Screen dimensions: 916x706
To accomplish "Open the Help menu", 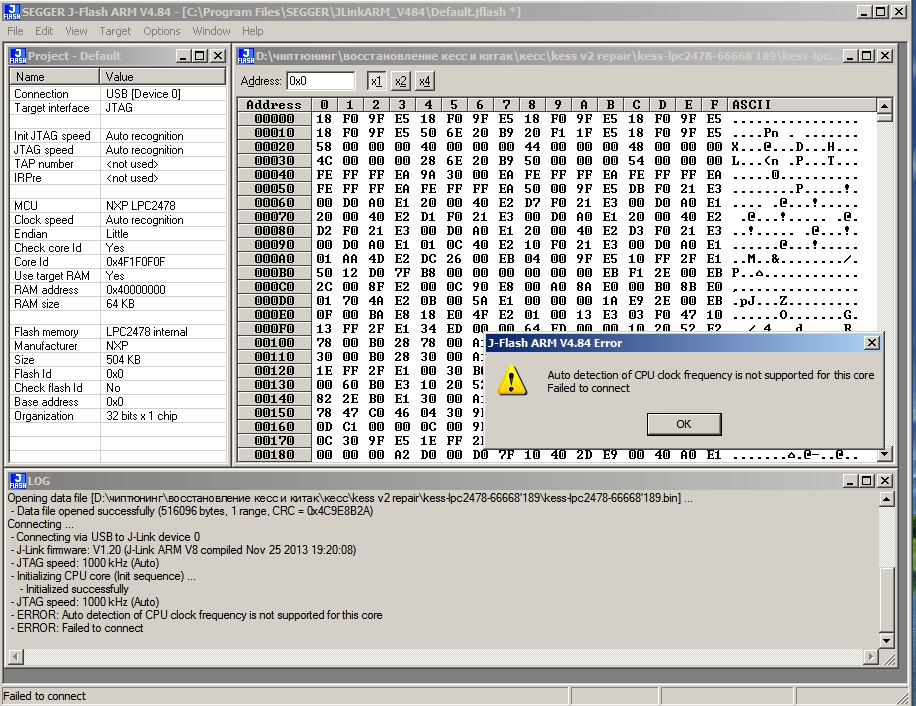I will (252, 31).
